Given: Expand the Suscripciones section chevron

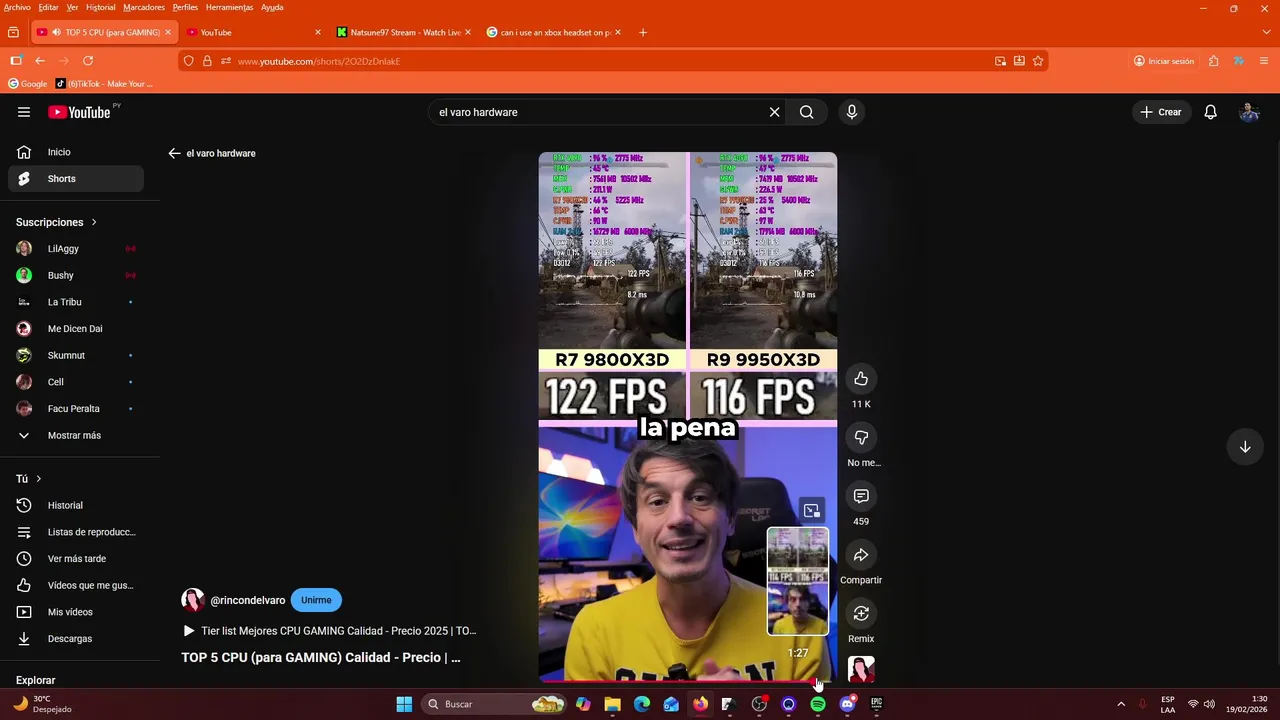Looking at the screenshot, I should [x=94, y=222].
